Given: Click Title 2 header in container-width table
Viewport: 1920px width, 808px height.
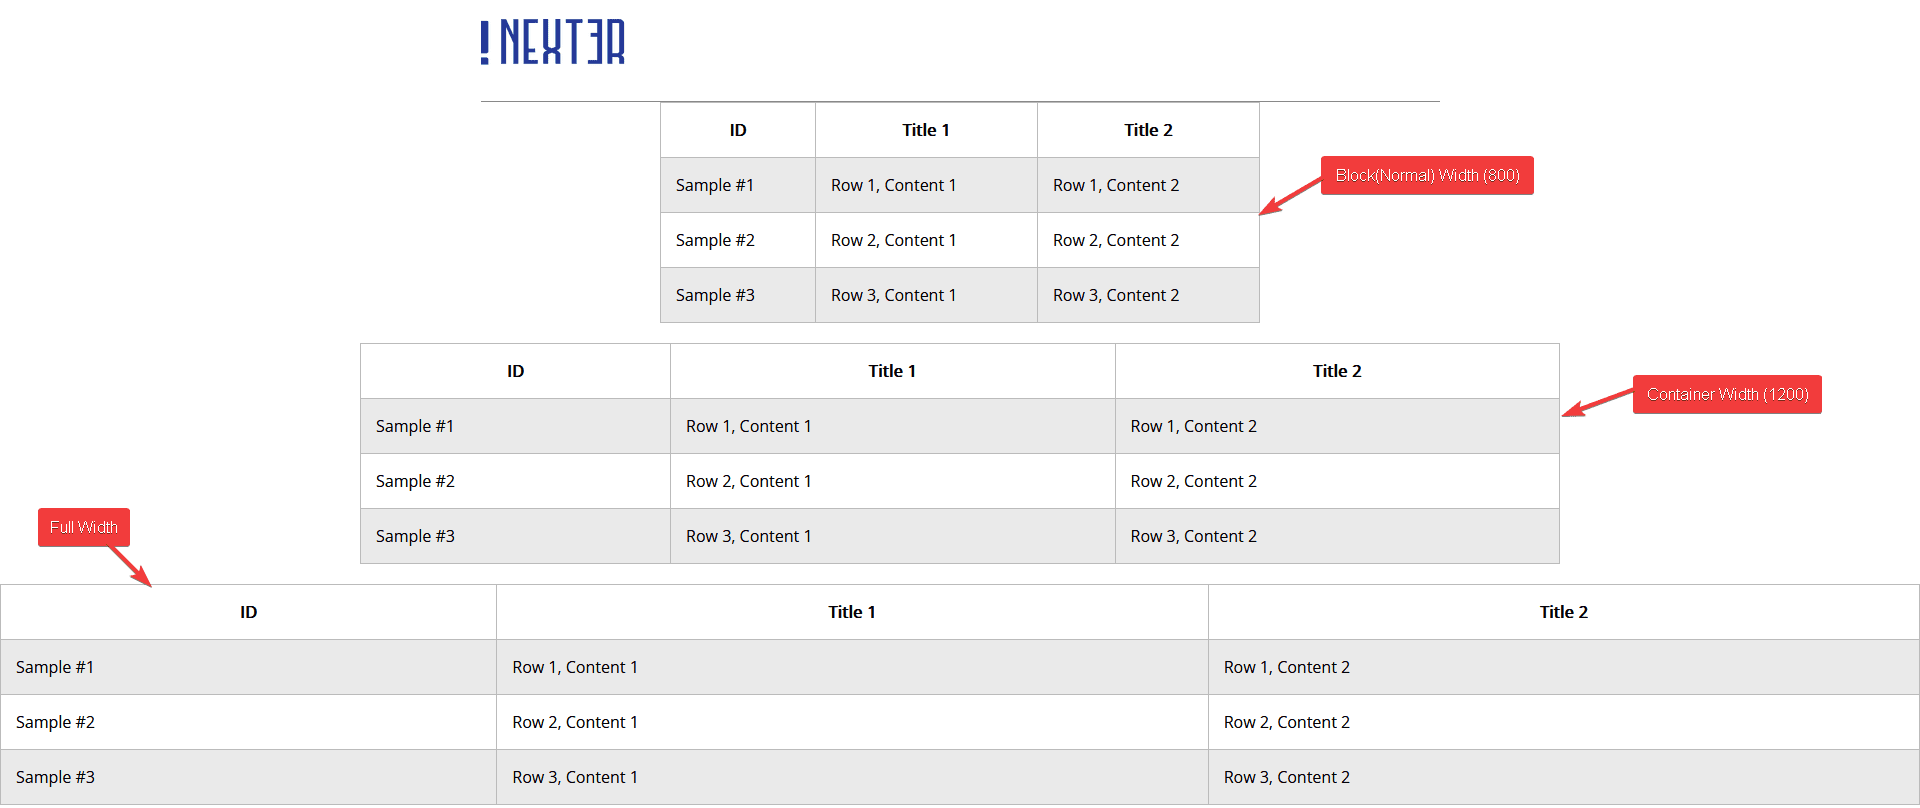Looking at the screenshot, I should (1337, 371).
